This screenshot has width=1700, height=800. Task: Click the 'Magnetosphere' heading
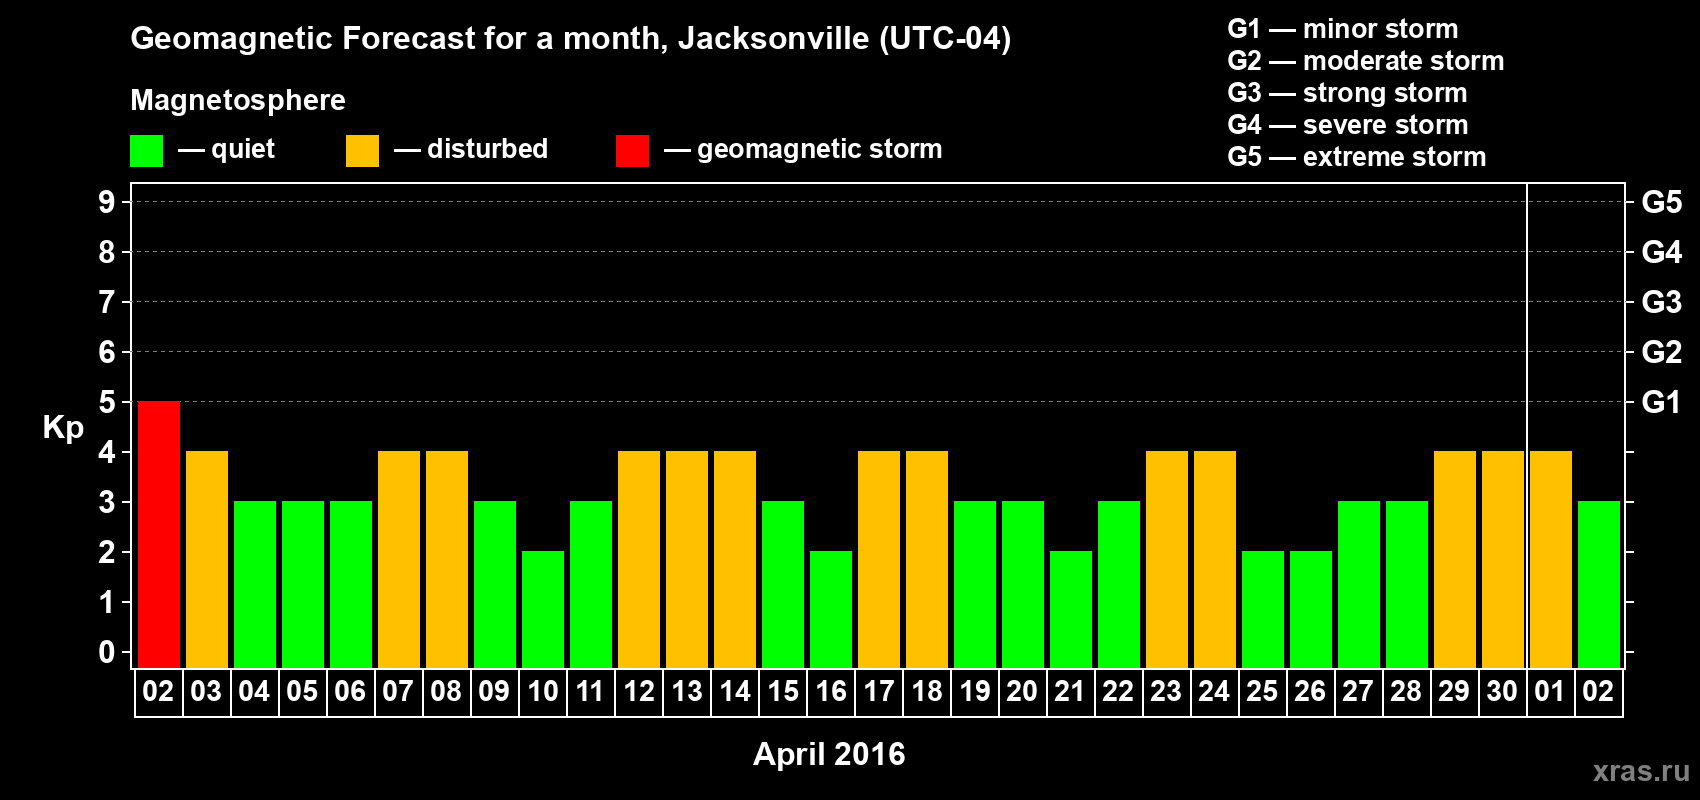tap(238, 100)
